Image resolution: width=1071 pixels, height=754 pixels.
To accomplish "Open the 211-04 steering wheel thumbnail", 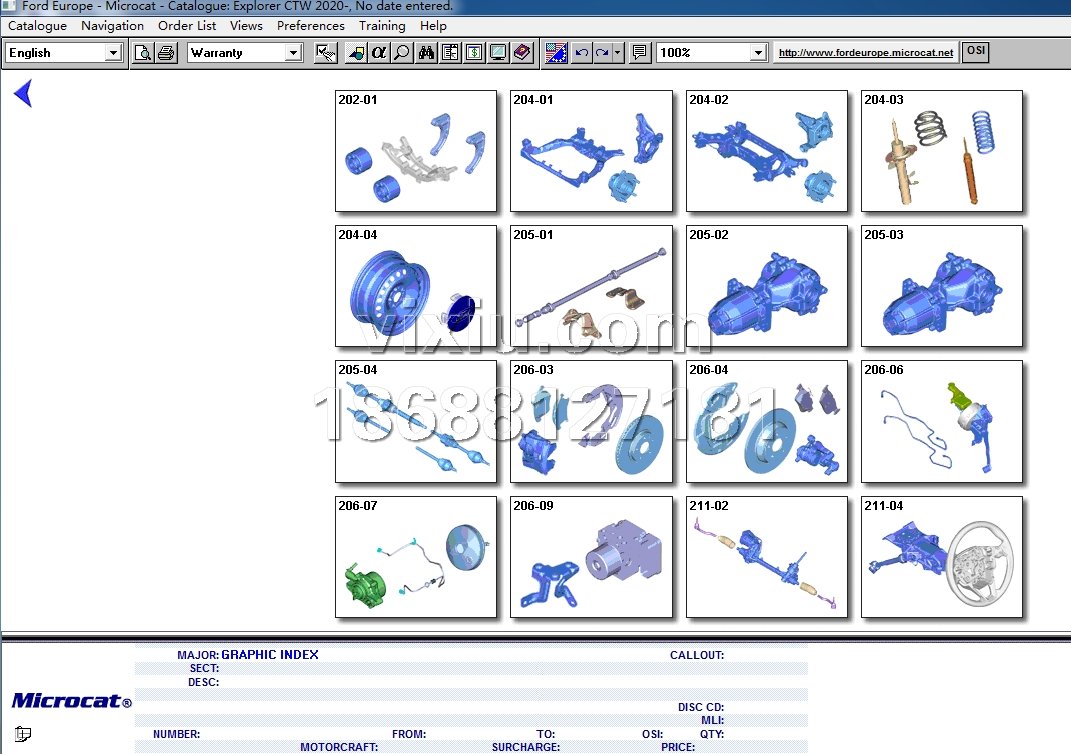I will 942,557.
